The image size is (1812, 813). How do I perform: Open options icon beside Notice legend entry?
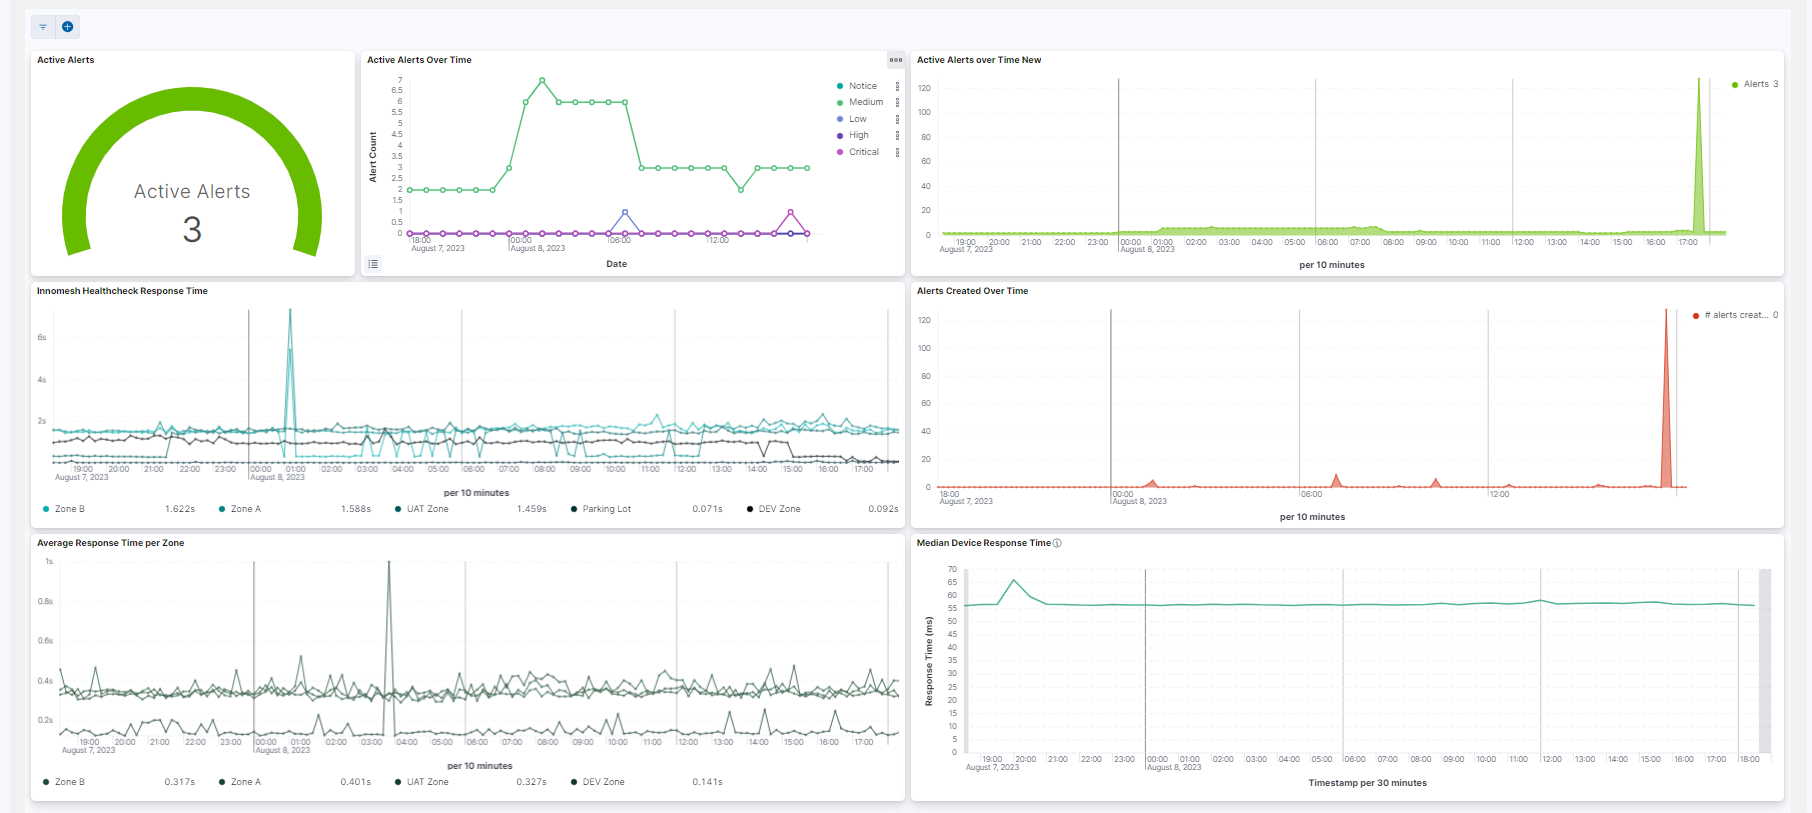point(897,86)
